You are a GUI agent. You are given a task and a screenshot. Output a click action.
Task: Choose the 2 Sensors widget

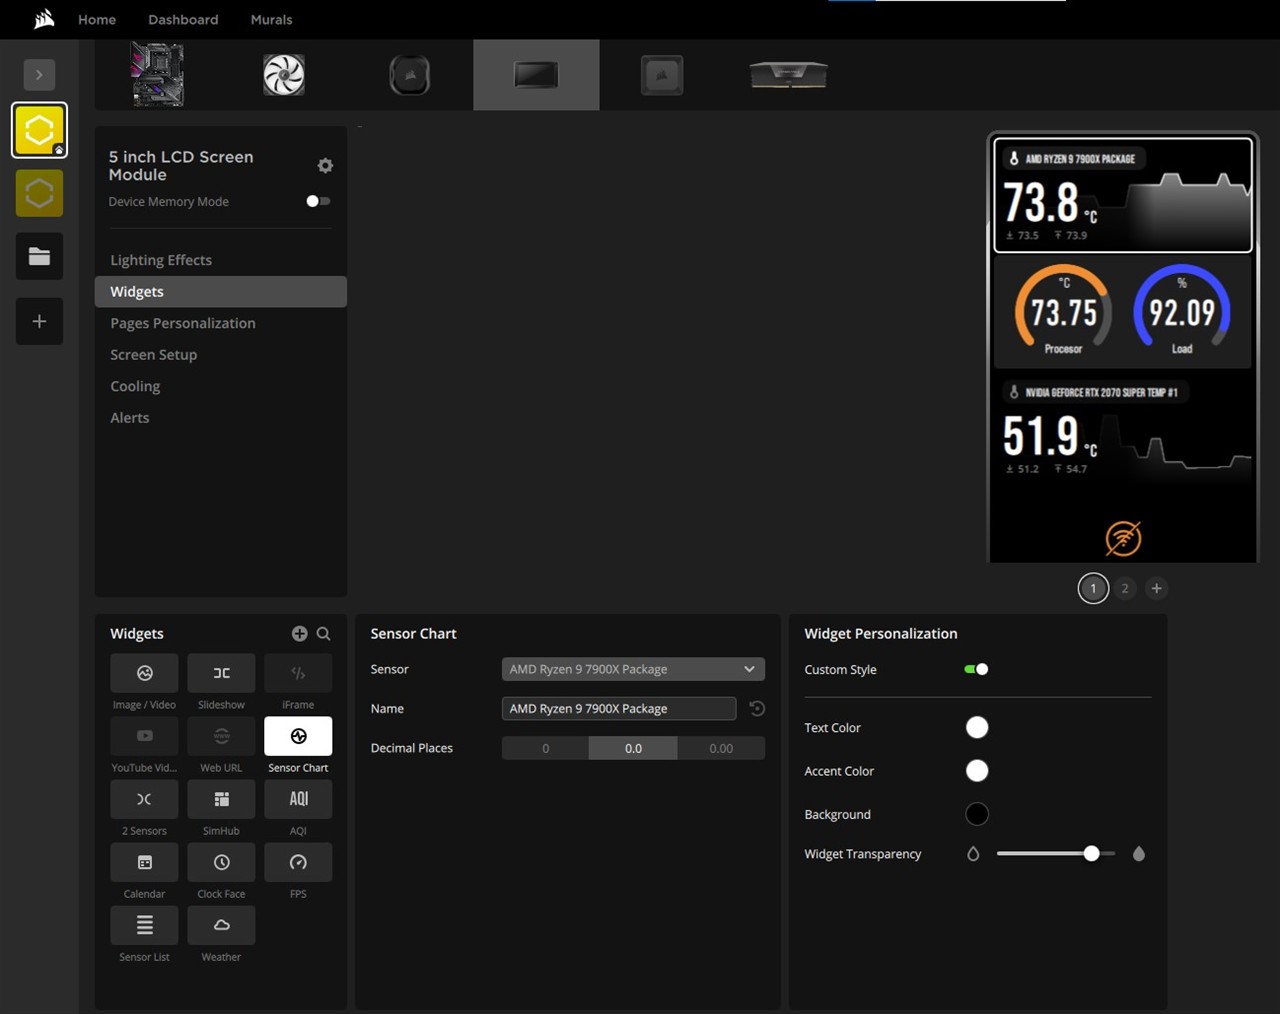click(144, 799)
